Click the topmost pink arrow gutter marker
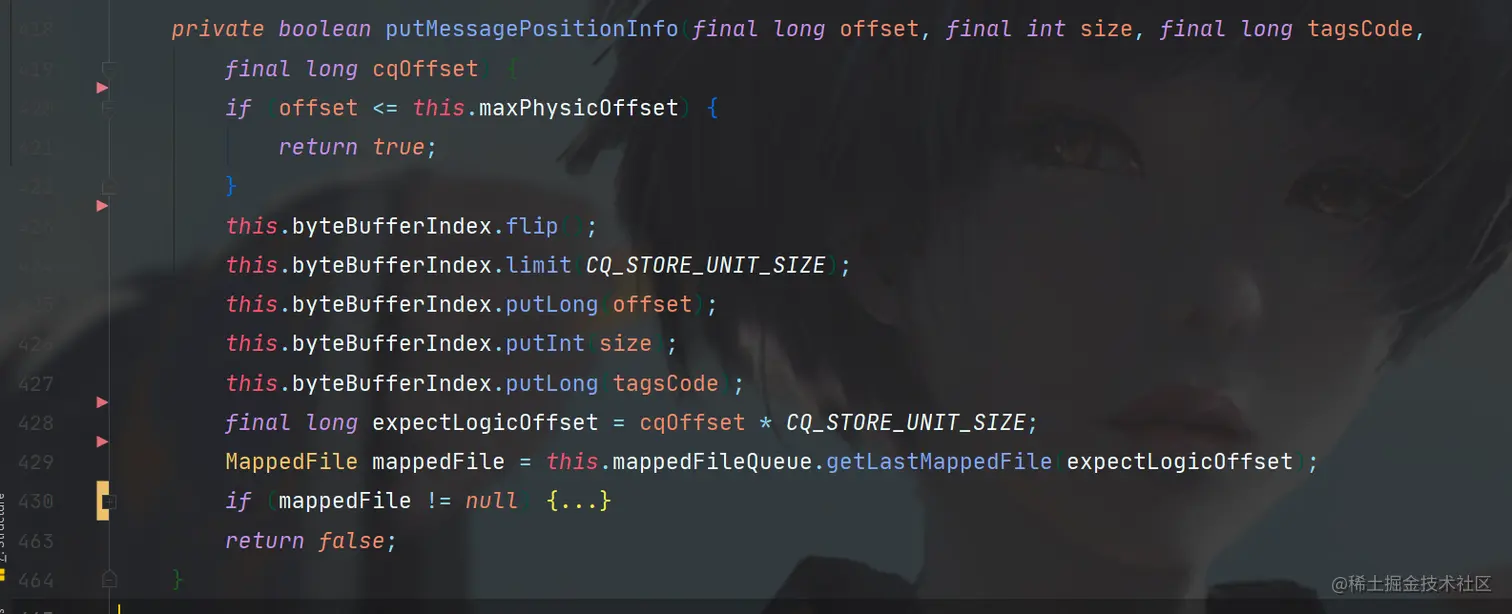Viewport: 1512px width, 614px height. (102, 88)
